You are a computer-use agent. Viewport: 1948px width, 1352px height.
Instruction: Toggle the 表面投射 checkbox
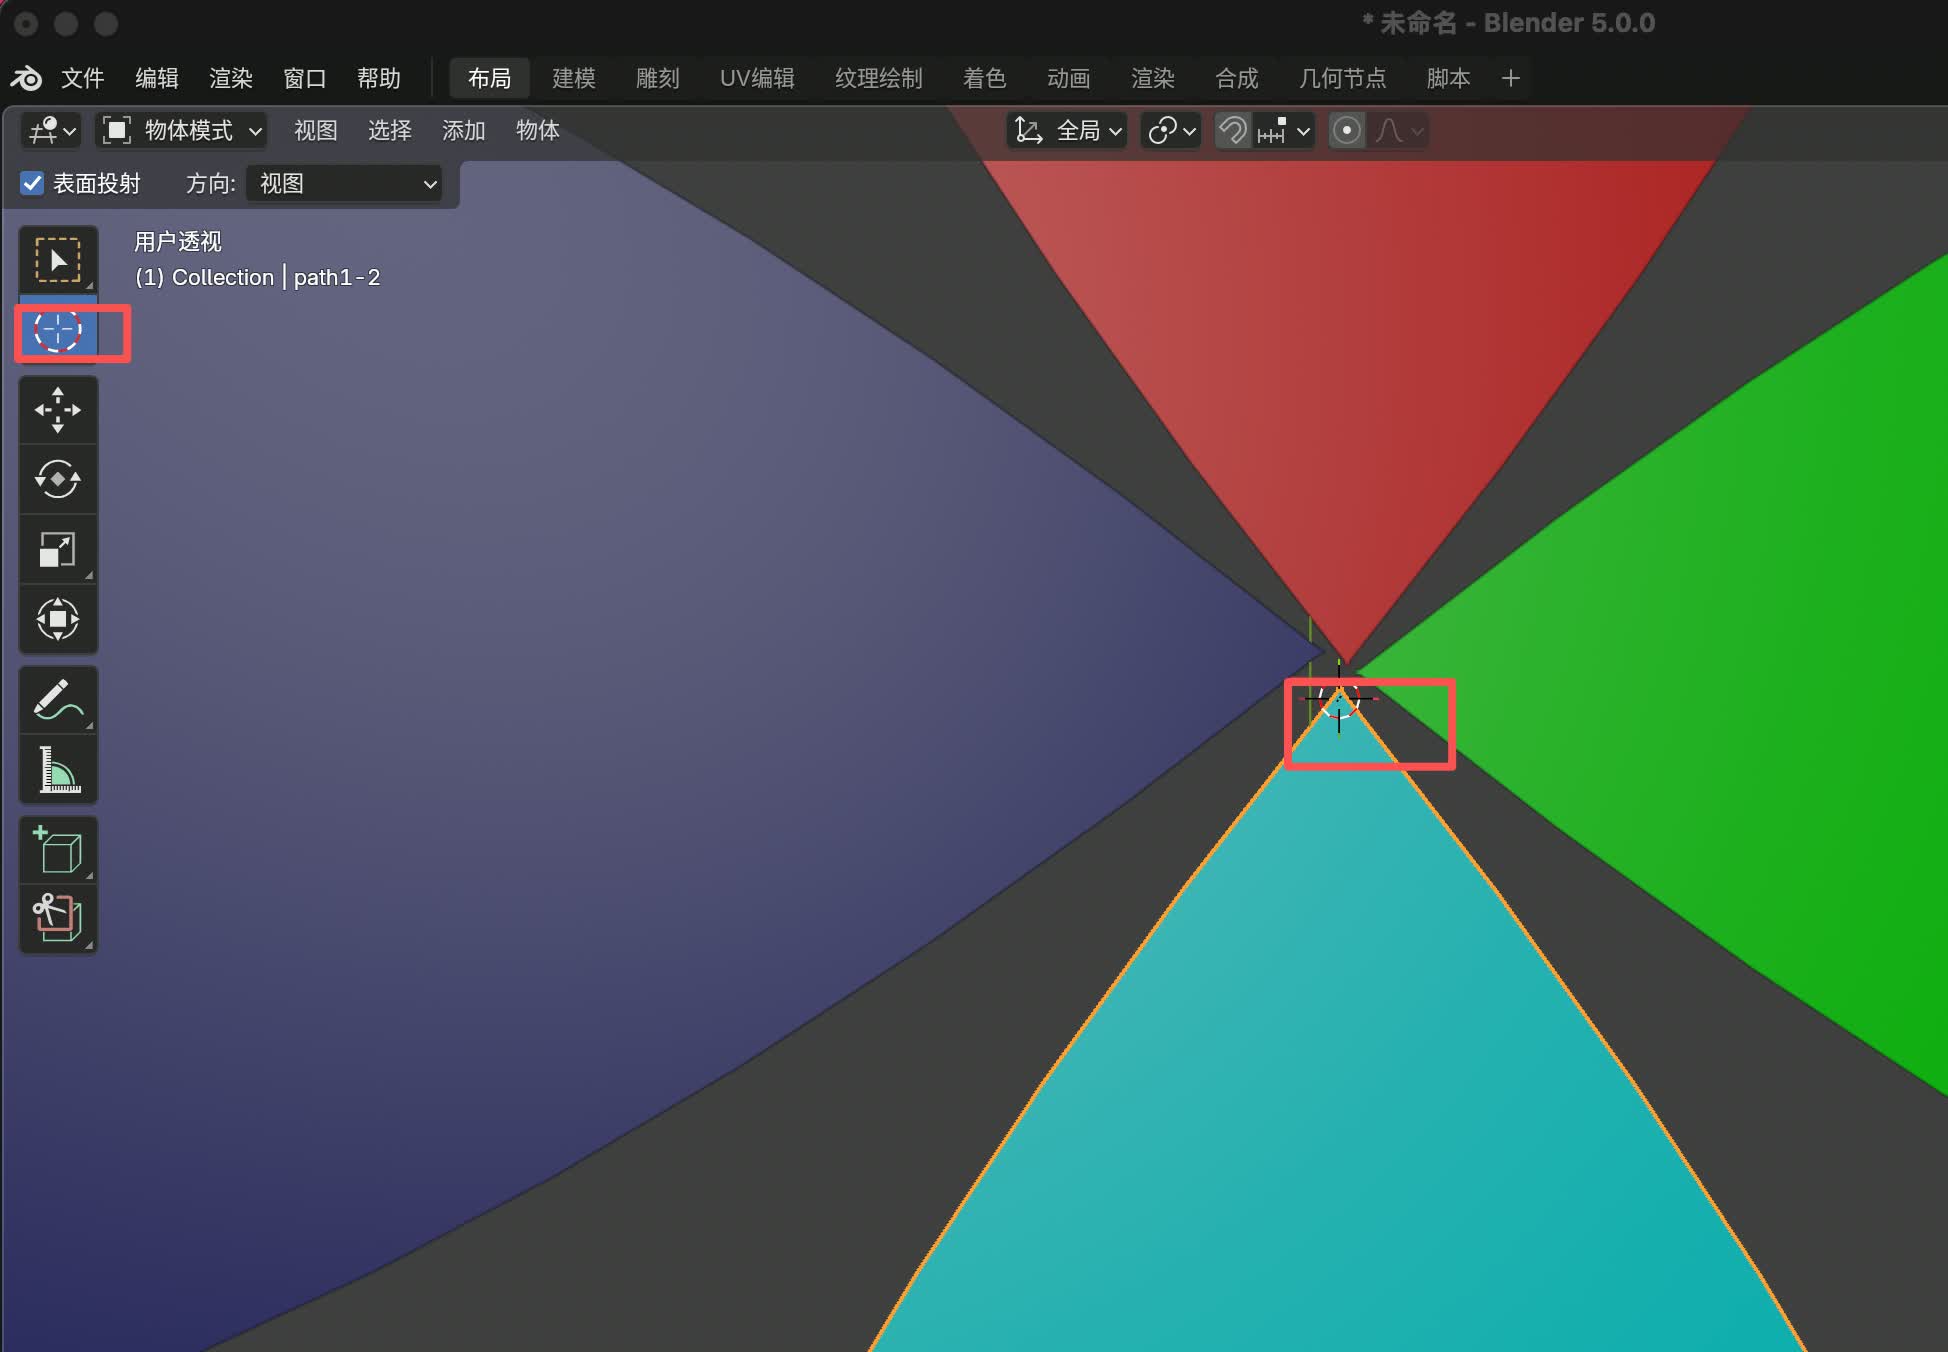(32, 184)
